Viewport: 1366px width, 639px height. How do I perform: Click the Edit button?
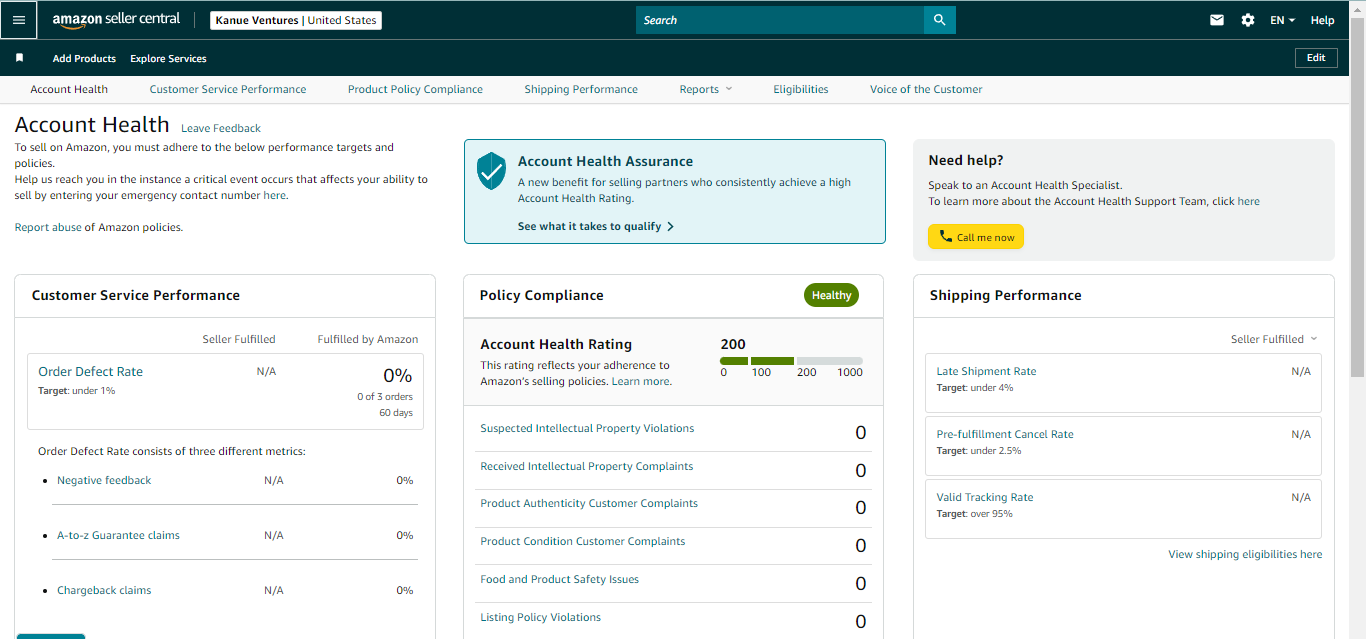pos(1316,58)
